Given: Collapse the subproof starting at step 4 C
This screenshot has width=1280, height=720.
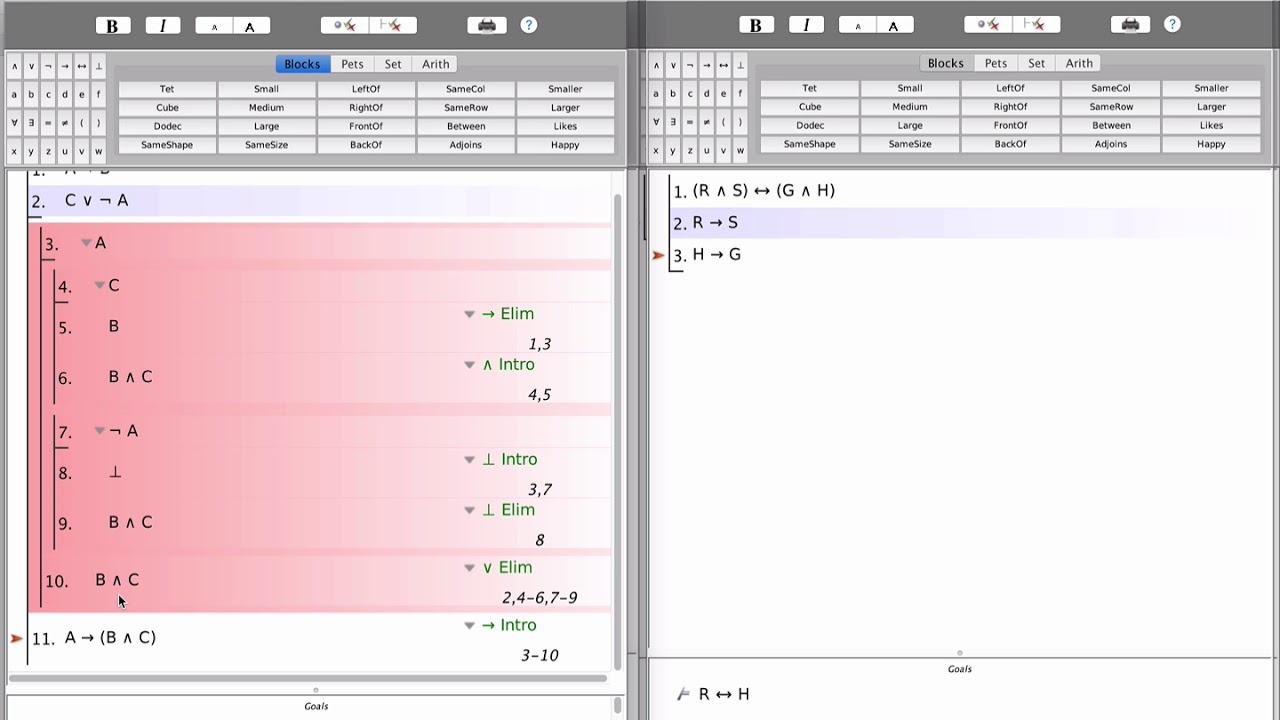Looking at the screenshot, I should tap(99, 286).
